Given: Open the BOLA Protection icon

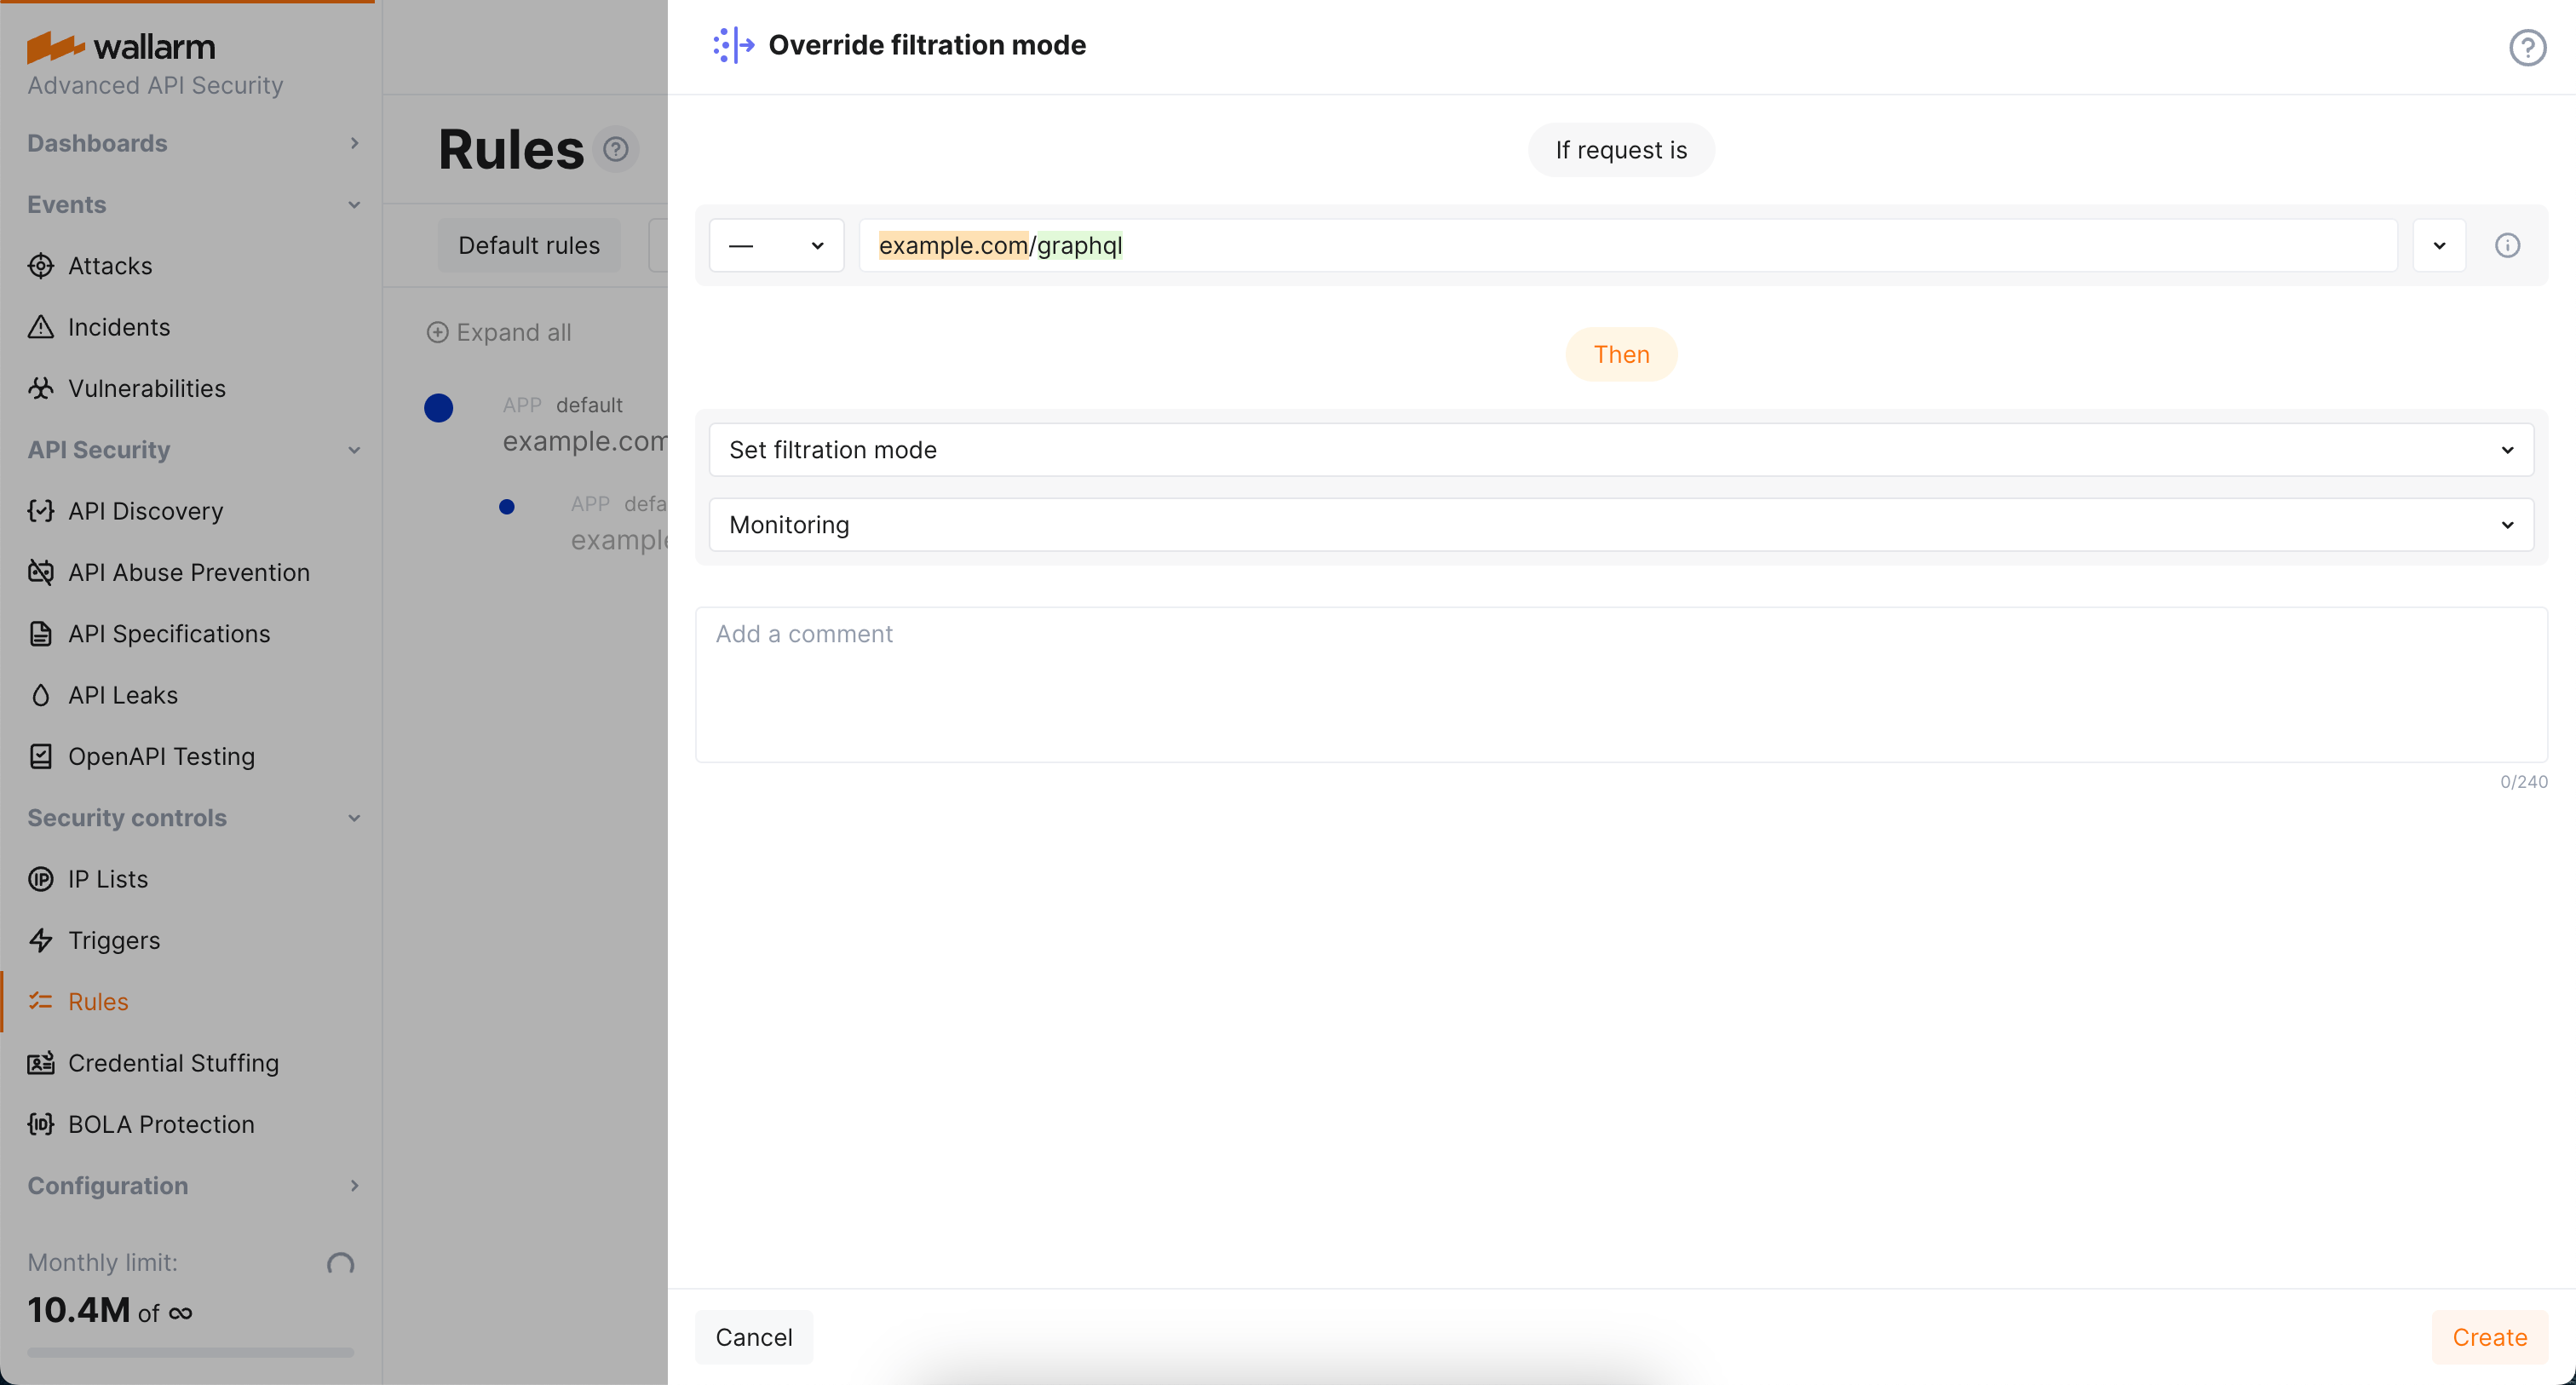Looking at the screenshot, I should [x=41, y=1124].
